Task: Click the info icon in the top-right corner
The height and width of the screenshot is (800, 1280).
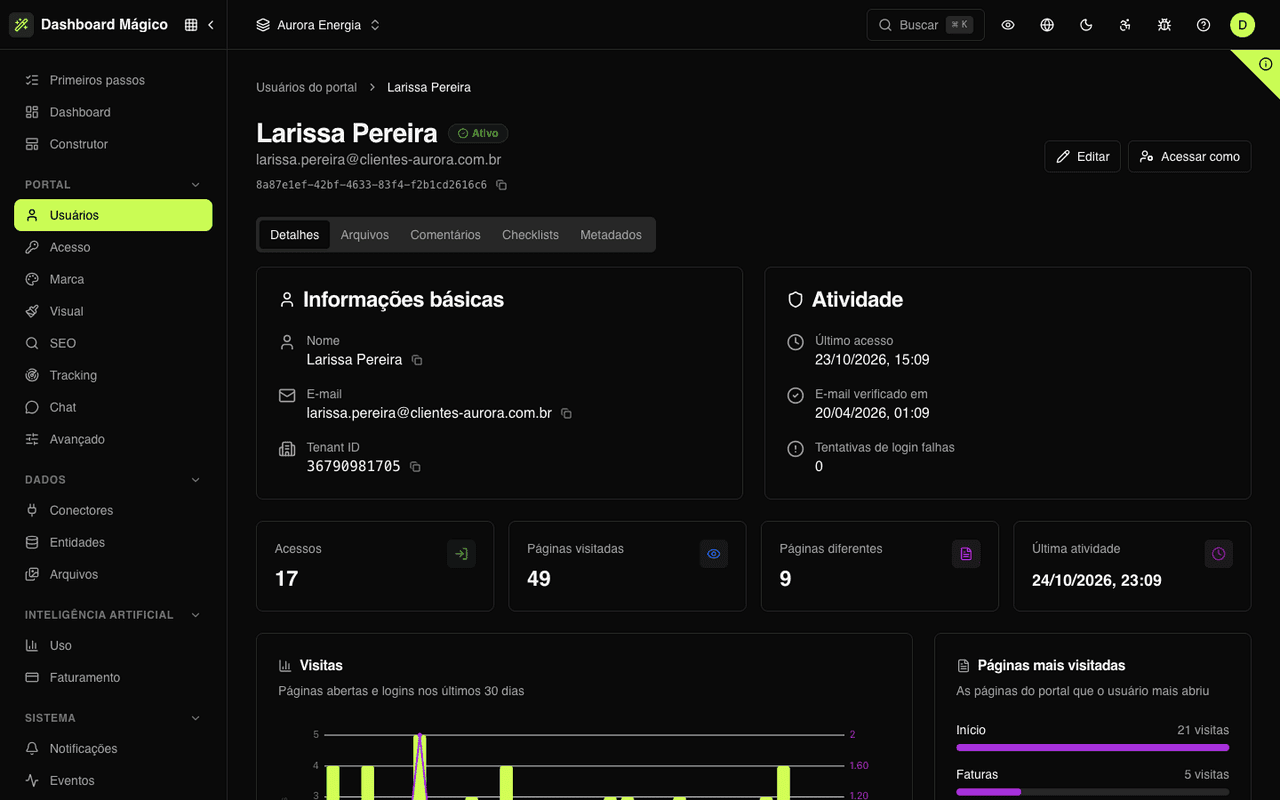Action: 1266,63
